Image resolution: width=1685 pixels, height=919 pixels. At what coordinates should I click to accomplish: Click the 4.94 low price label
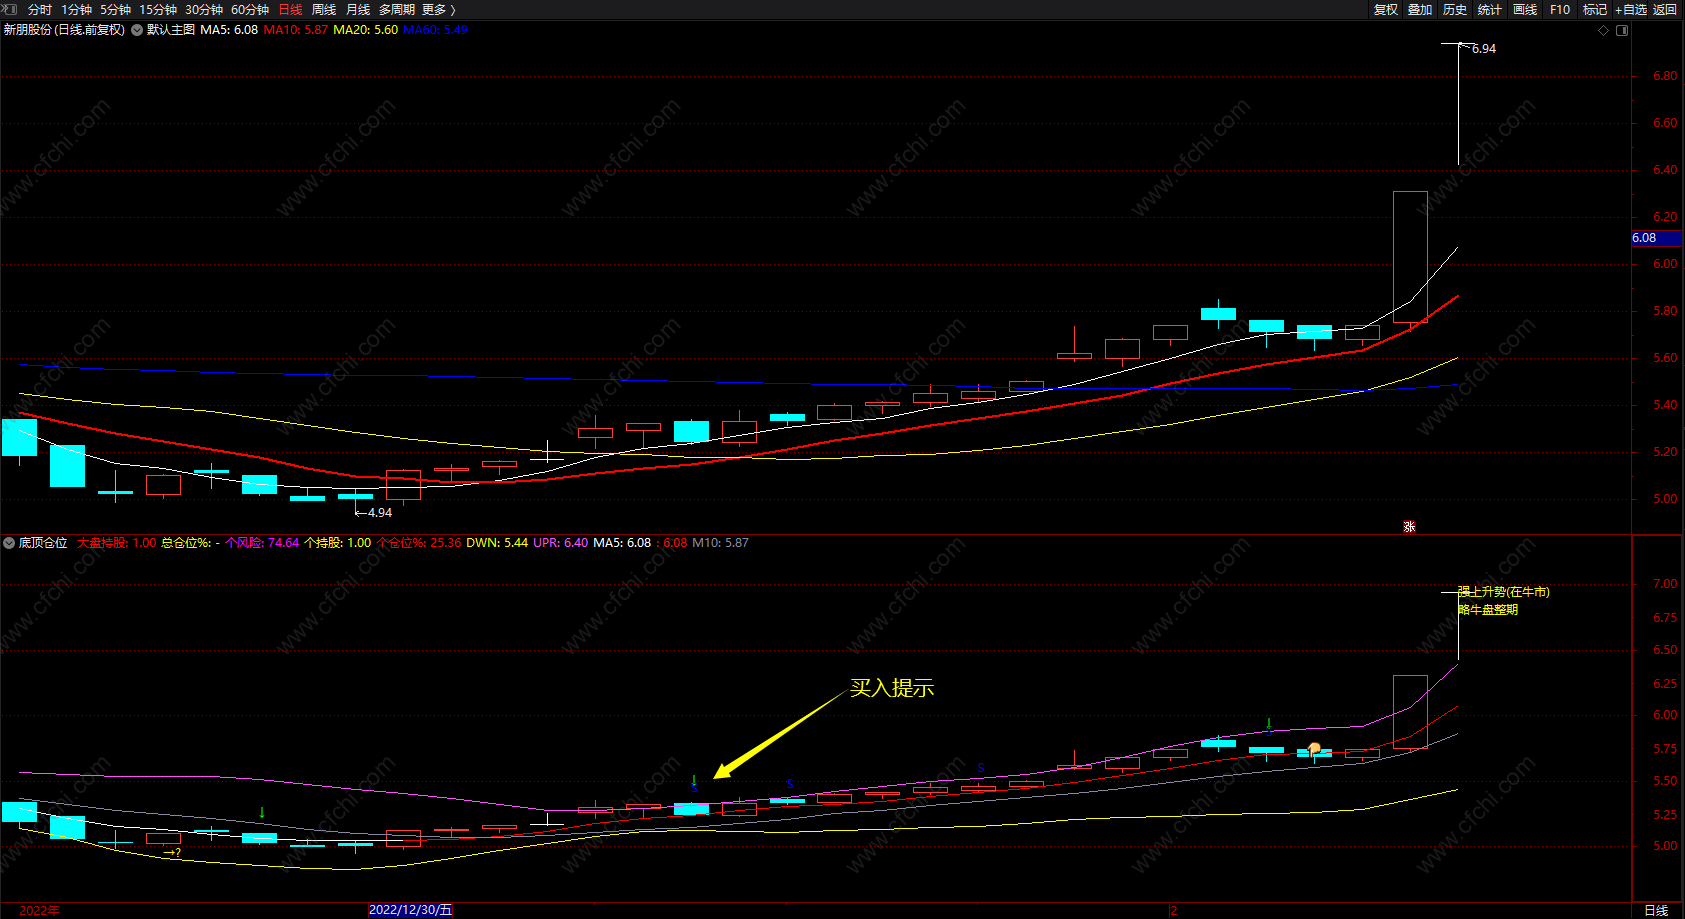380,512
